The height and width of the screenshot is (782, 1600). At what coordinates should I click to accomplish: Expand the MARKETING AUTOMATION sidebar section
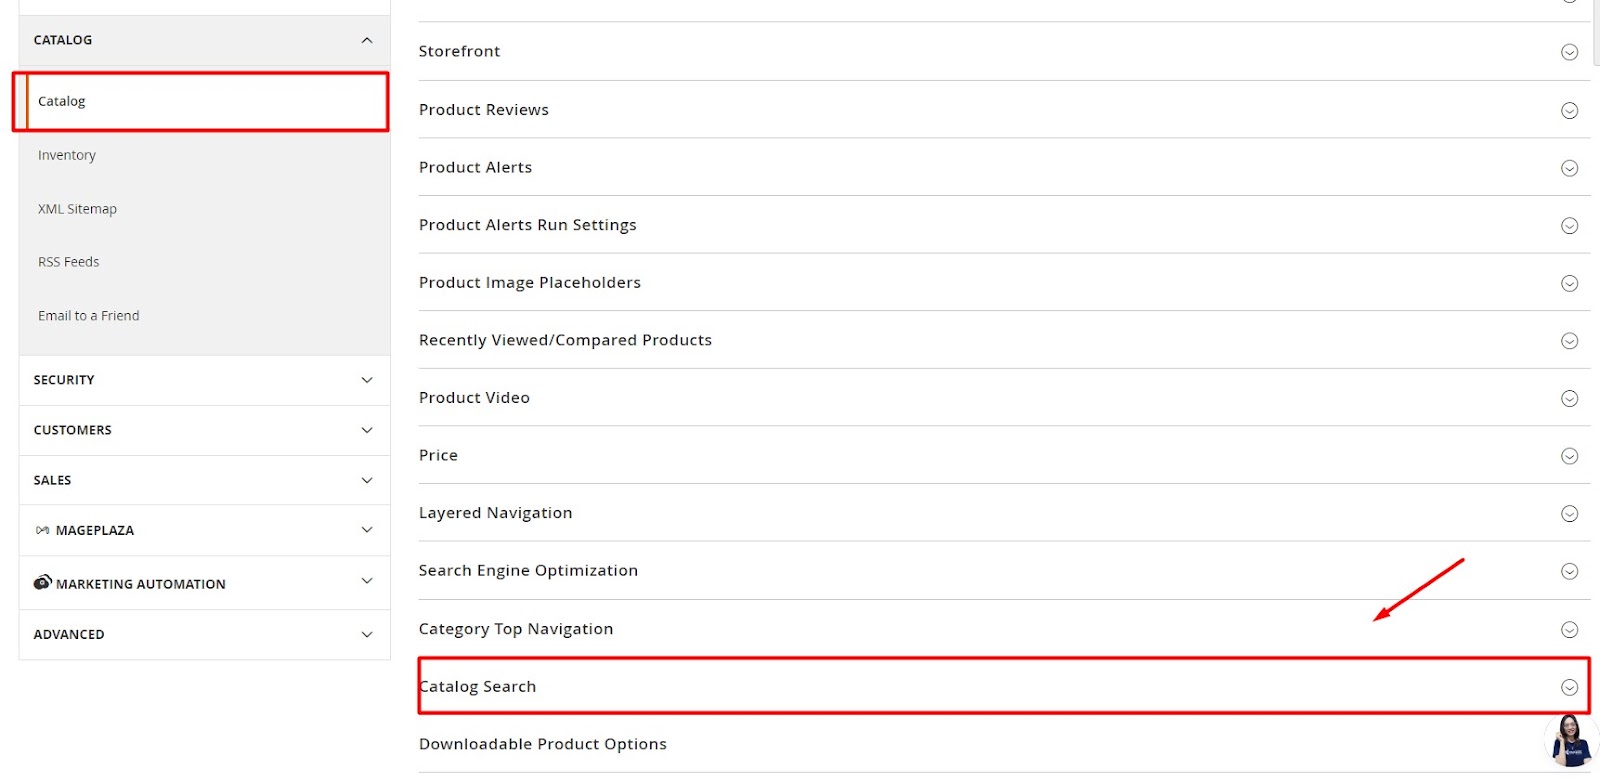(x=204, y=583)
